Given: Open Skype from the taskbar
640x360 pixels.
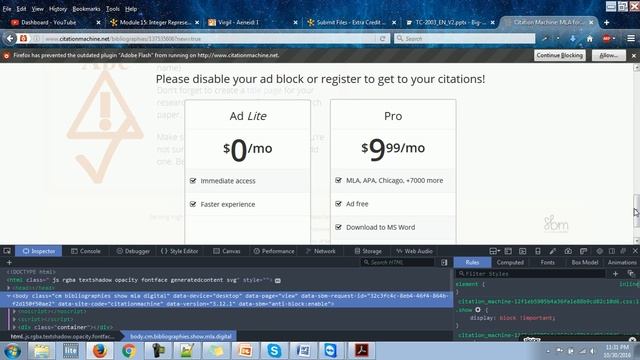Looking at the screenshot, I should [x=274, y=350].
